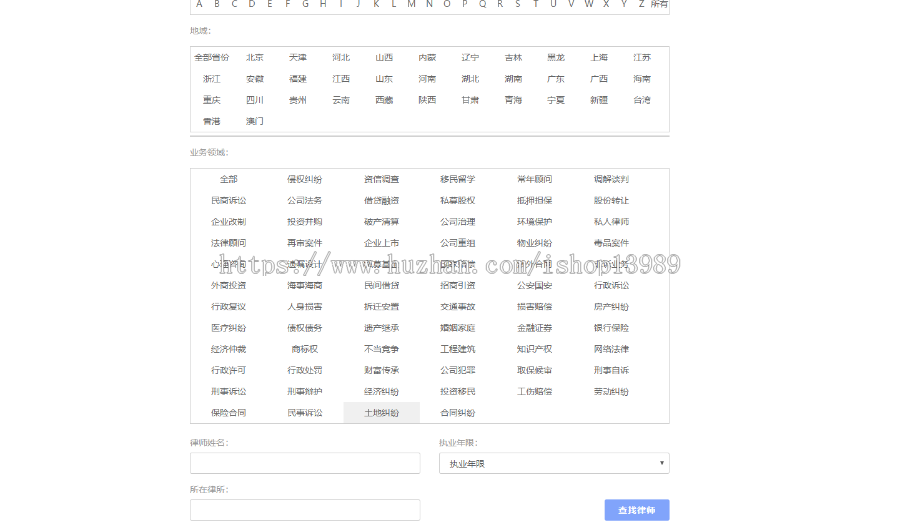The image size is (900, 525).
Task: Select 劳动纠纷 field
Action: tap(611, 391)
